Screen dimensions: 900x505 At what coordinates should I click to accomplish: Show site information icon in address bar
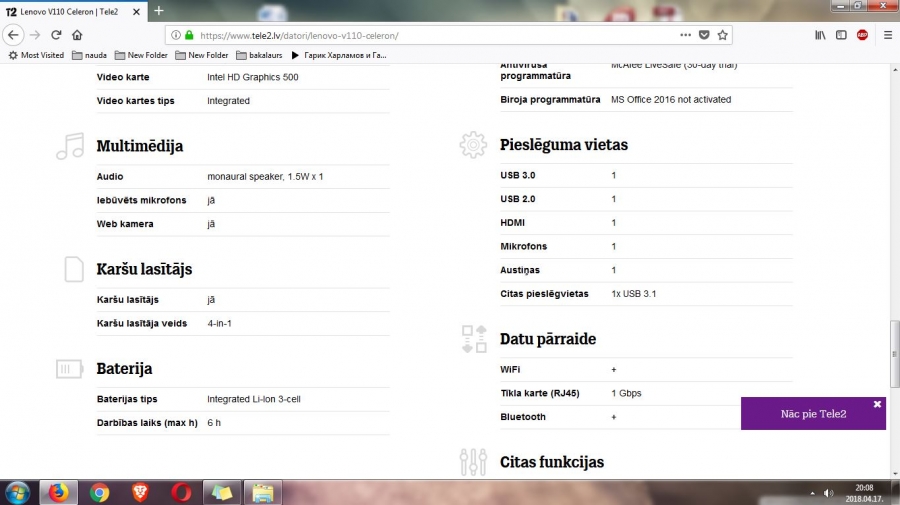point(176,35)
